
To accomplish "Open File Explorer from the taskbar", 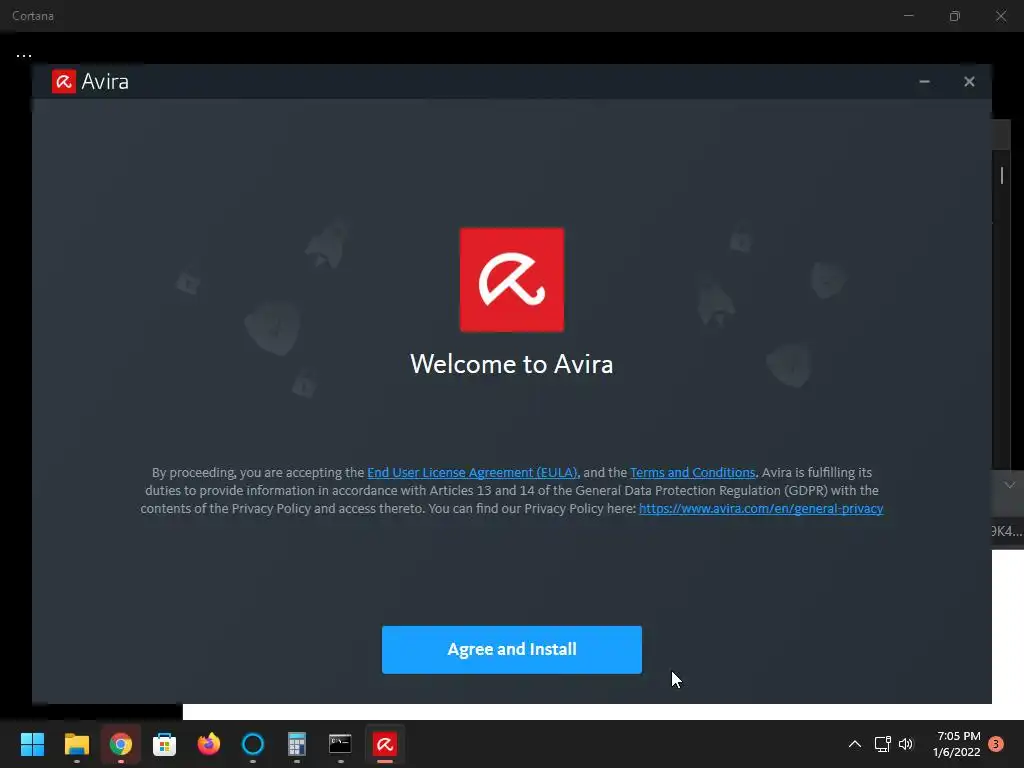I will [76, 744].
